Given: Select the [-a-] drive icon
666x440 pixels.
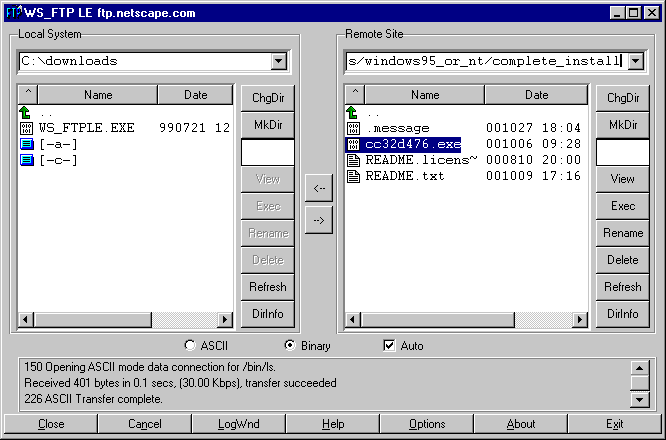Looking at the screenshot, I should point(27,144).
